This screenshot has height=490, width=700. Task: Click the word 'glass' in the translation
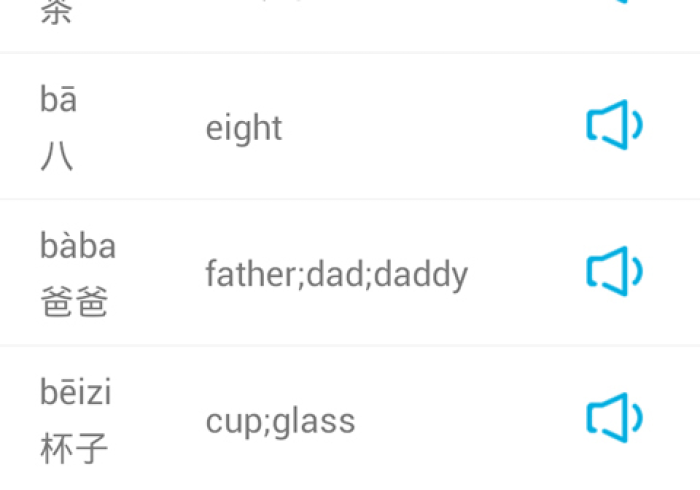[x=314, y=421]
